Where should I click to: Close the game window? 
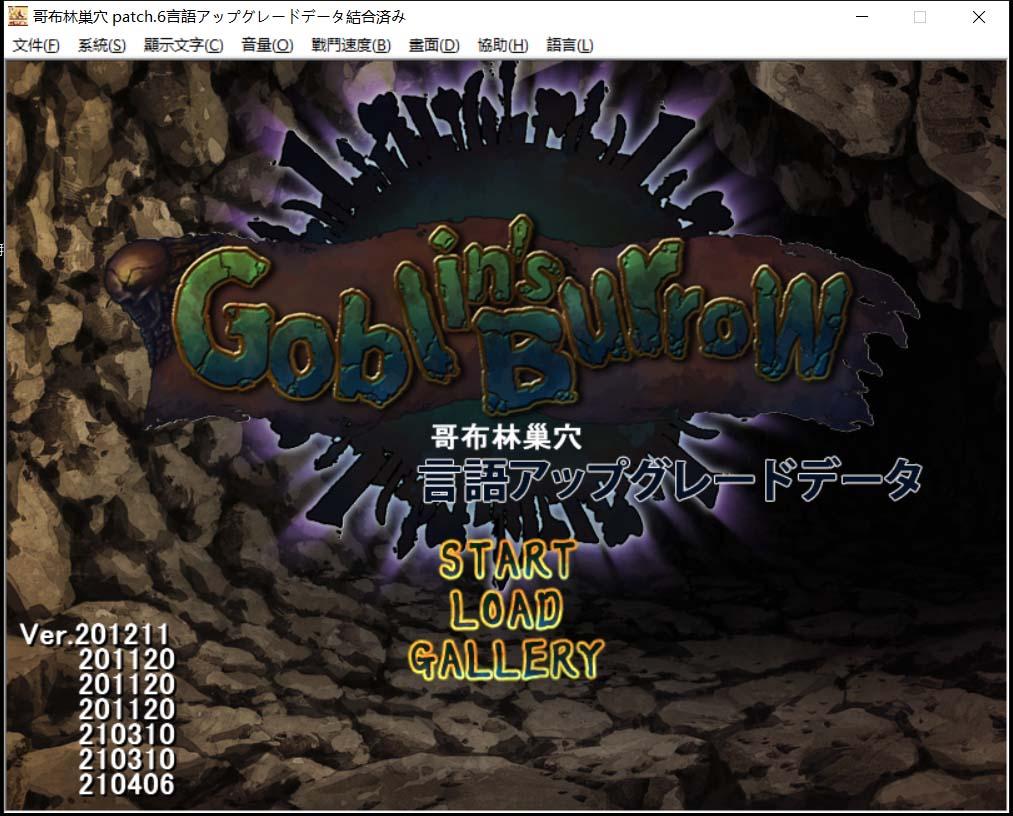pyautogui.click(x=979, y=17)
